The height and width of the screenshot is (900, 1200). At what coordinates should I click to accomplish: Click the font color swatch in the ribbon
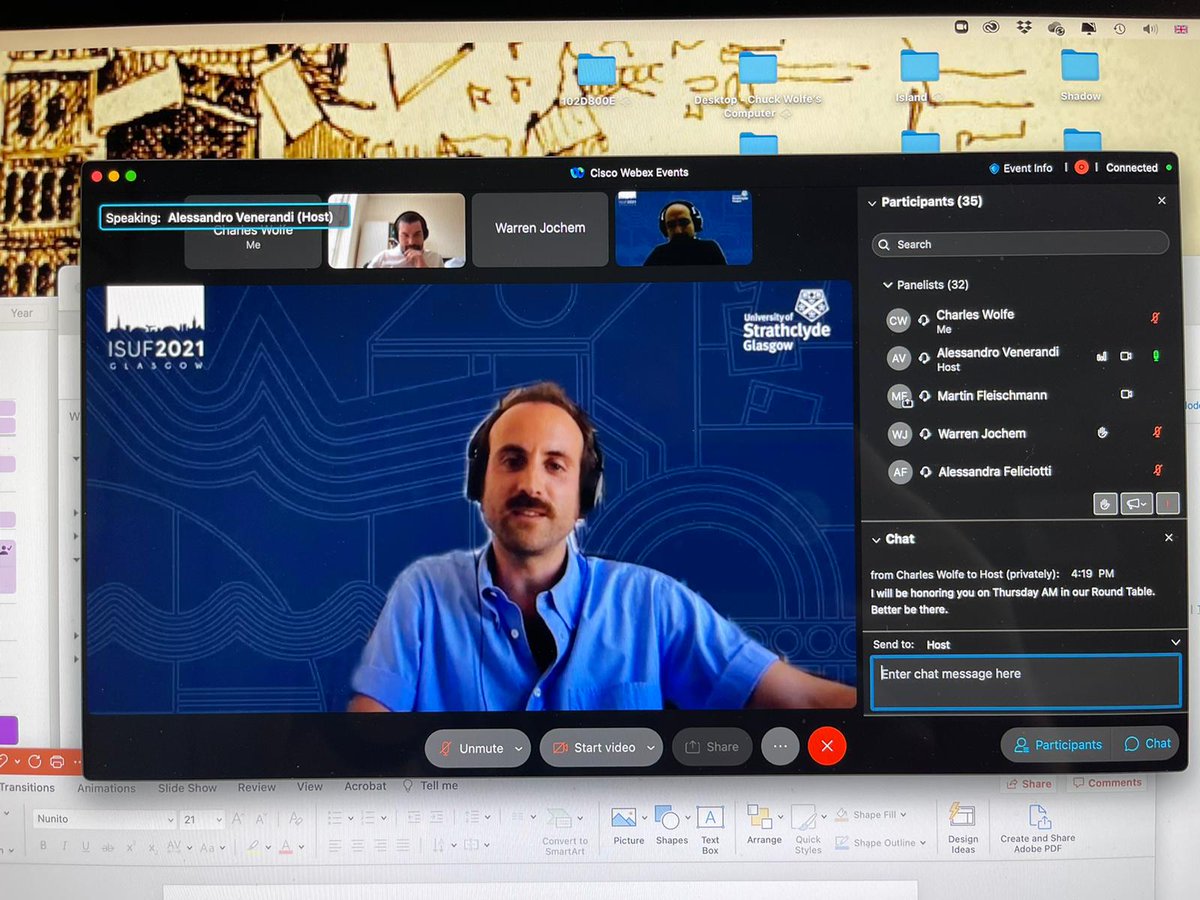pos(288,845)
